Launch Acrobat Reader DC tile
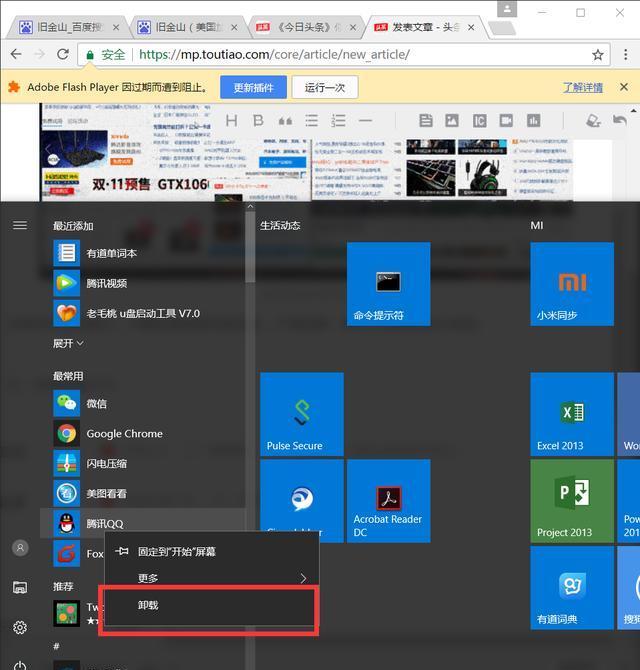The image size is (640, 670). coord(388,501)
